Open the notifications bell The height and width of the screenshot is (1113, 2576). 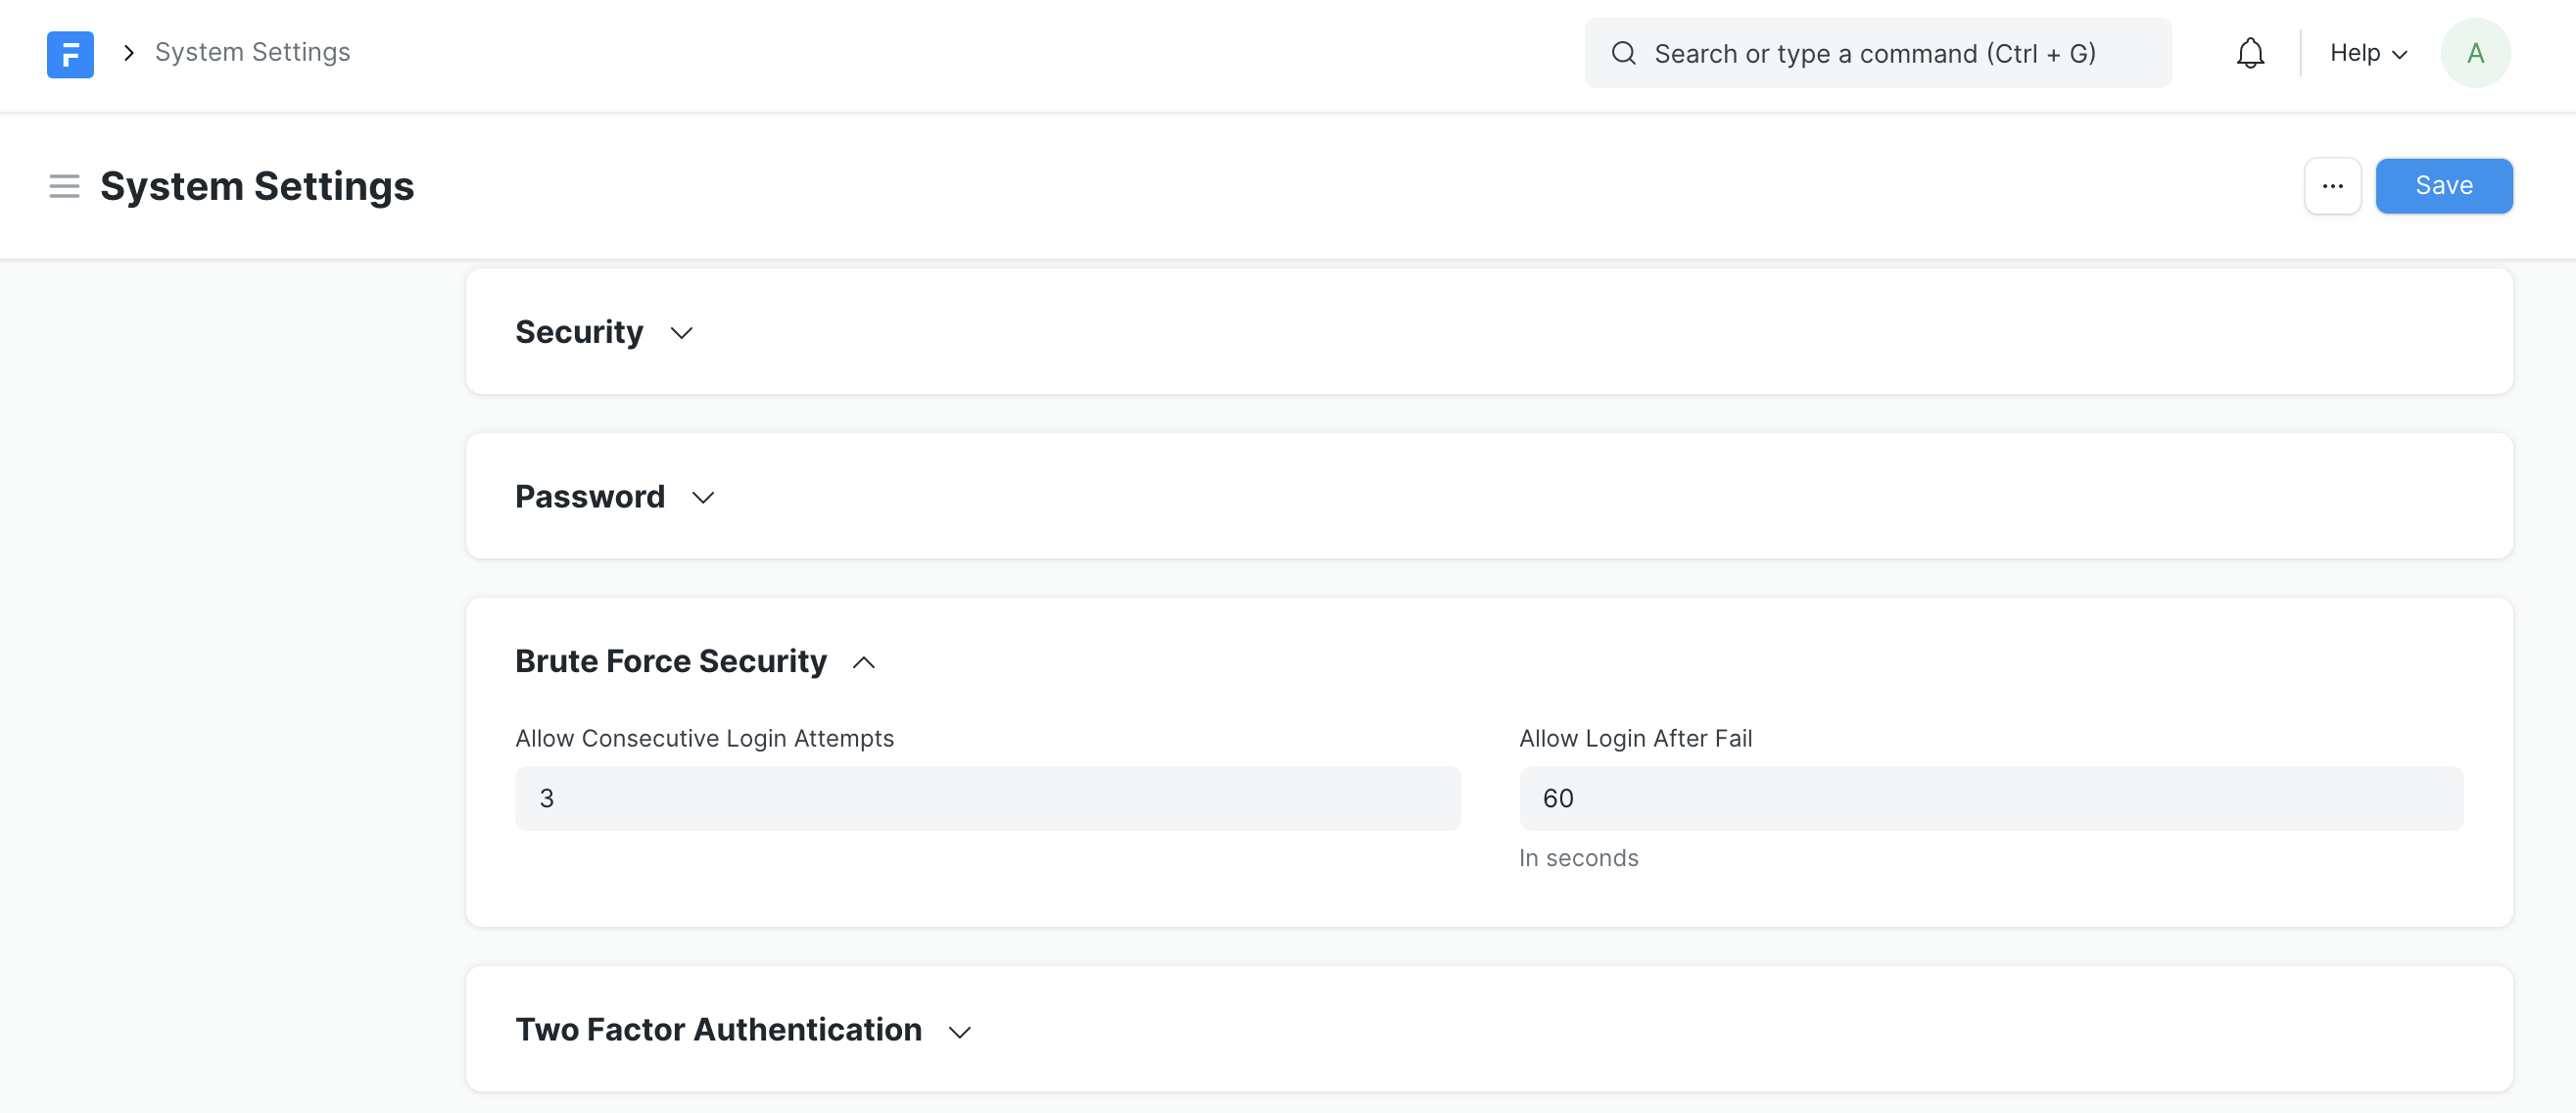pyautogui.click(x=2250, y=53)
